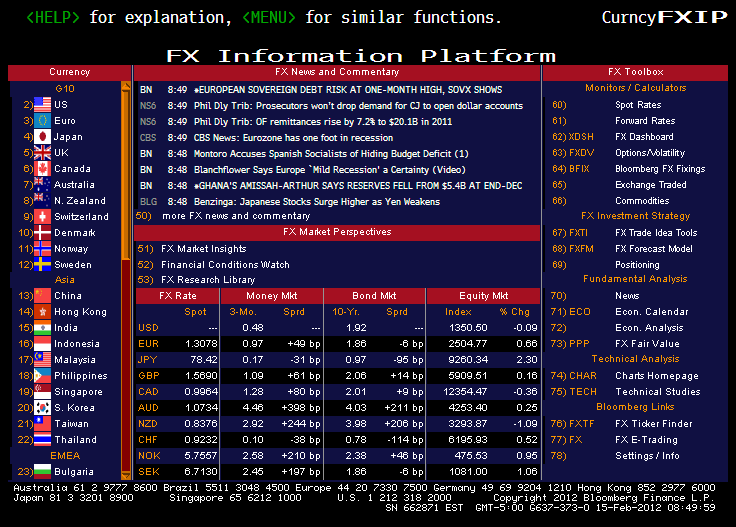
Task: Open the Euro currency entry
Action: pyautogui.click(x=65, y=121)
